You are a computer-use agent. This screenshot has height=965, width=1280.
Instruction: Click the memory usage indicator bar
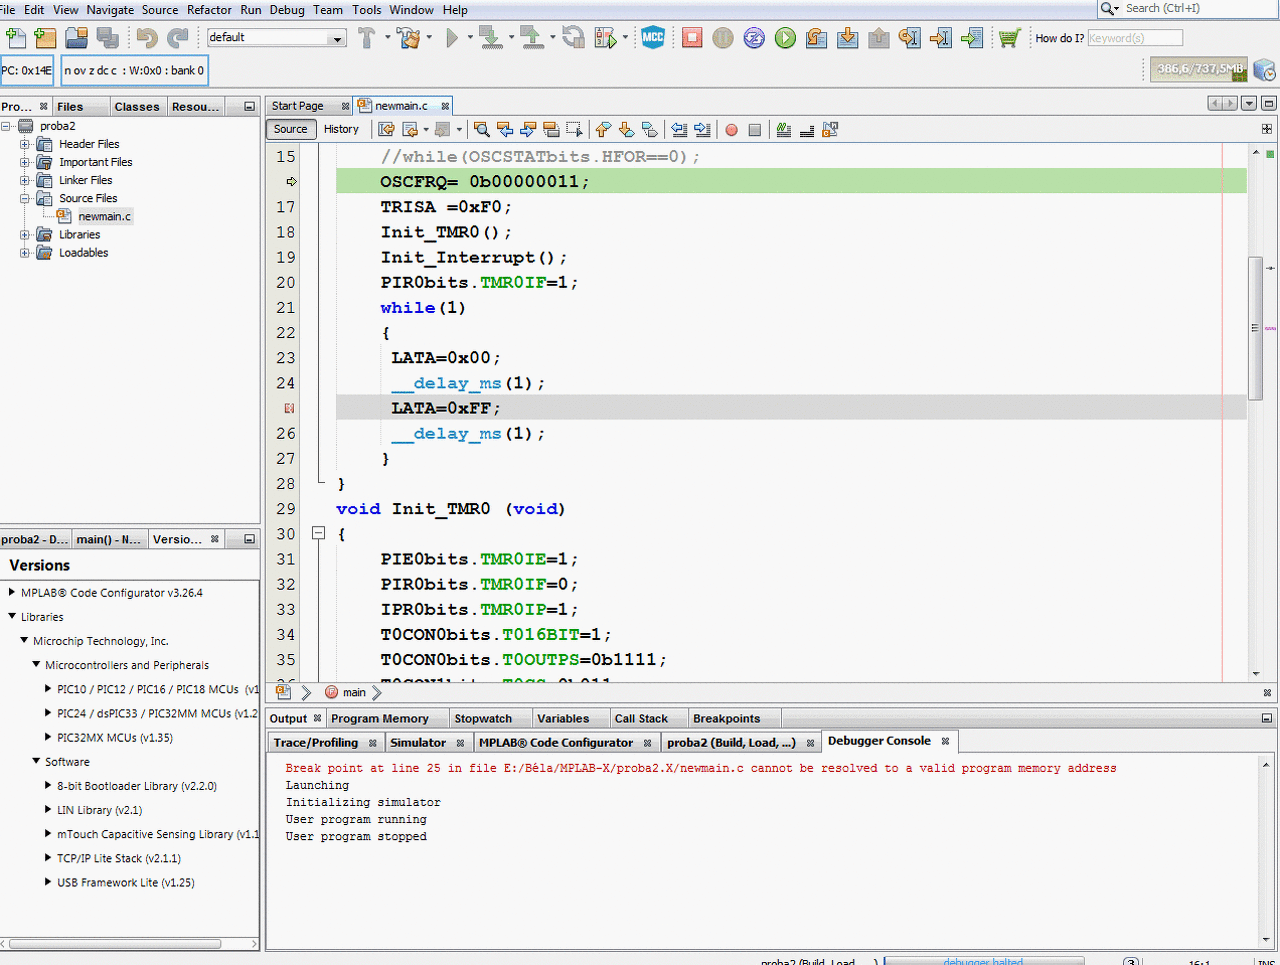tap(1199, 69)
